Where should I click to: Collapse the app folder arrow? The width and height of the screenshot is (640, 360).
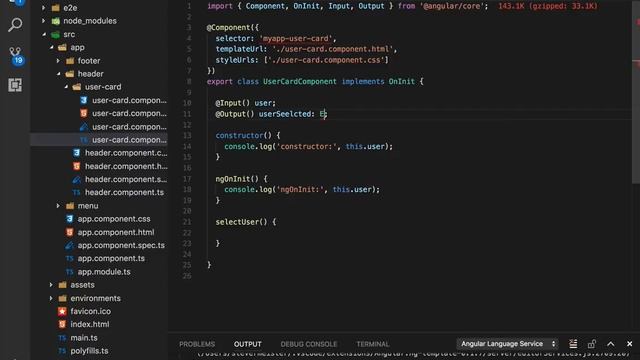(x=51, y=47)
